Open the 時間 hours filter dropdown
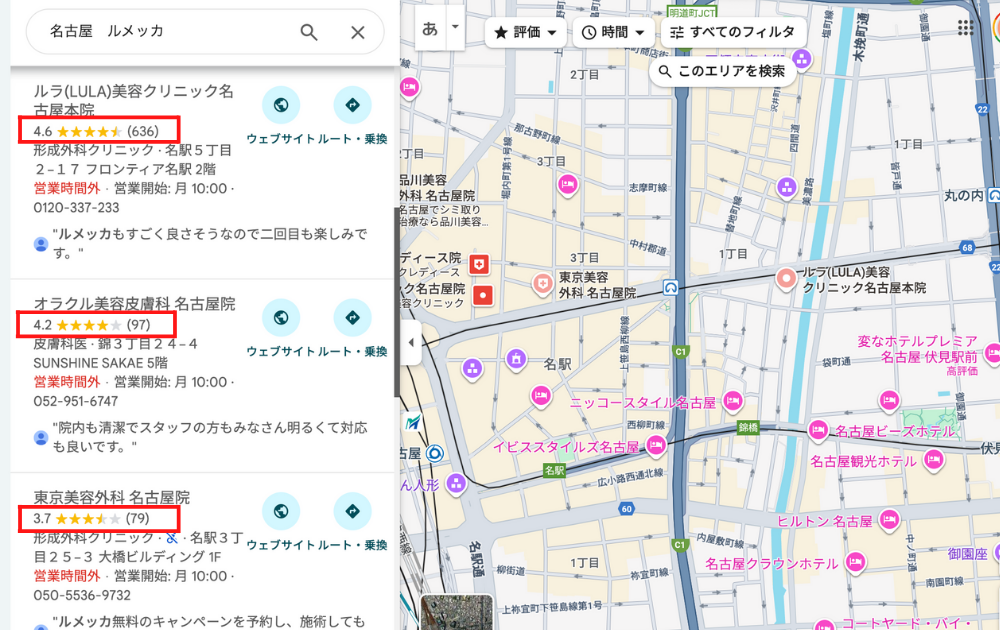 click(613, 32)
